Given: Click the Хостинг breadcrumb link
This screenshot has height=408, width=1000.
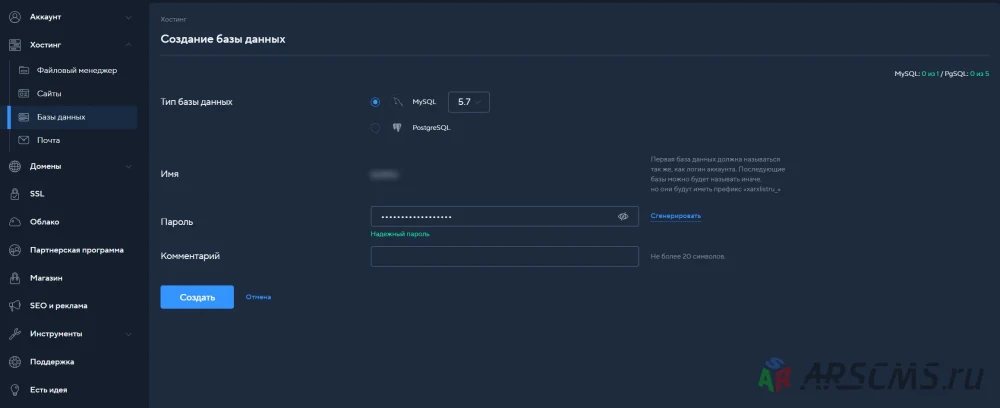Looking at the screenshot, I should point(173,20).
